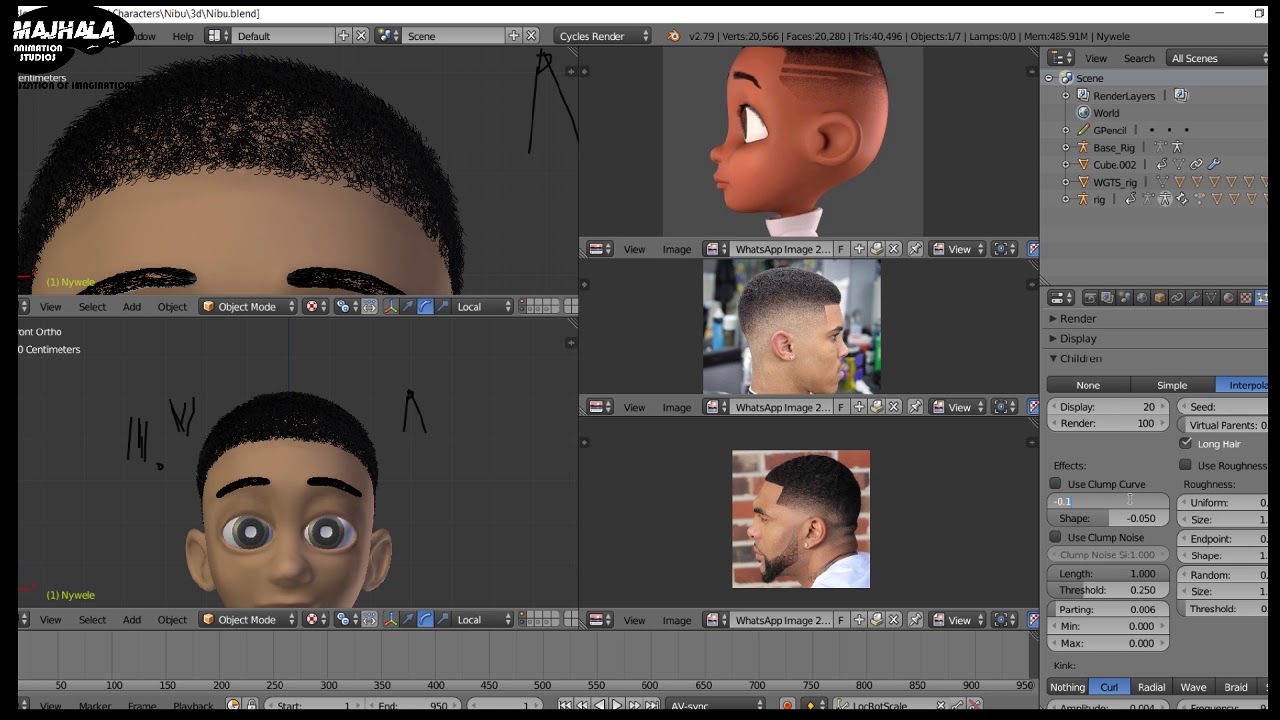Screen dimensions: 1280x720
Task: Open Add menu in bottom 3D viewport
Action: (132, 620)
